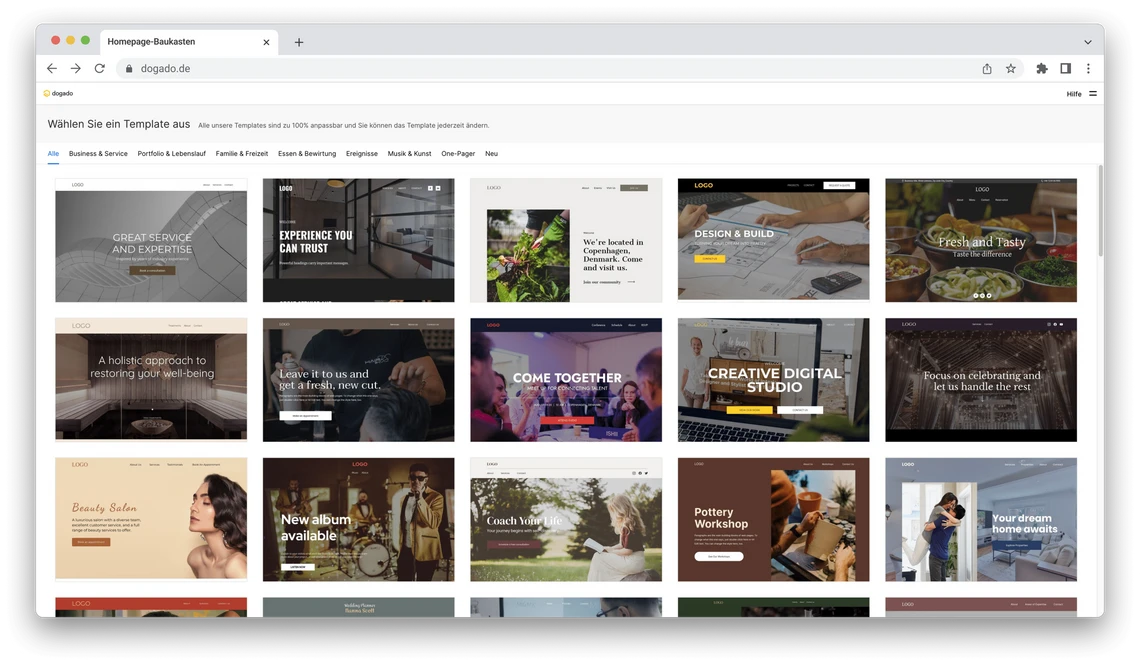
Task: Open the Pottery Workshop template preview
Action: (x=773, y=518)
